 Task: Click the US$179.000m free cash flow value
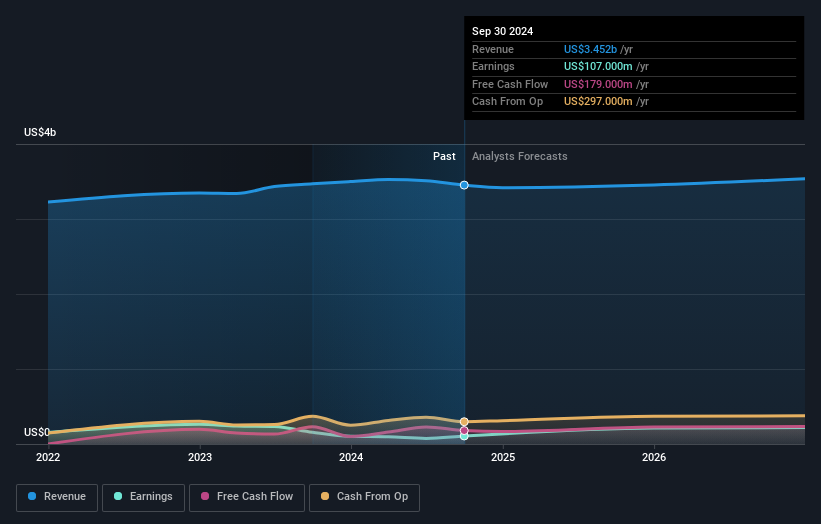[598, 84]
